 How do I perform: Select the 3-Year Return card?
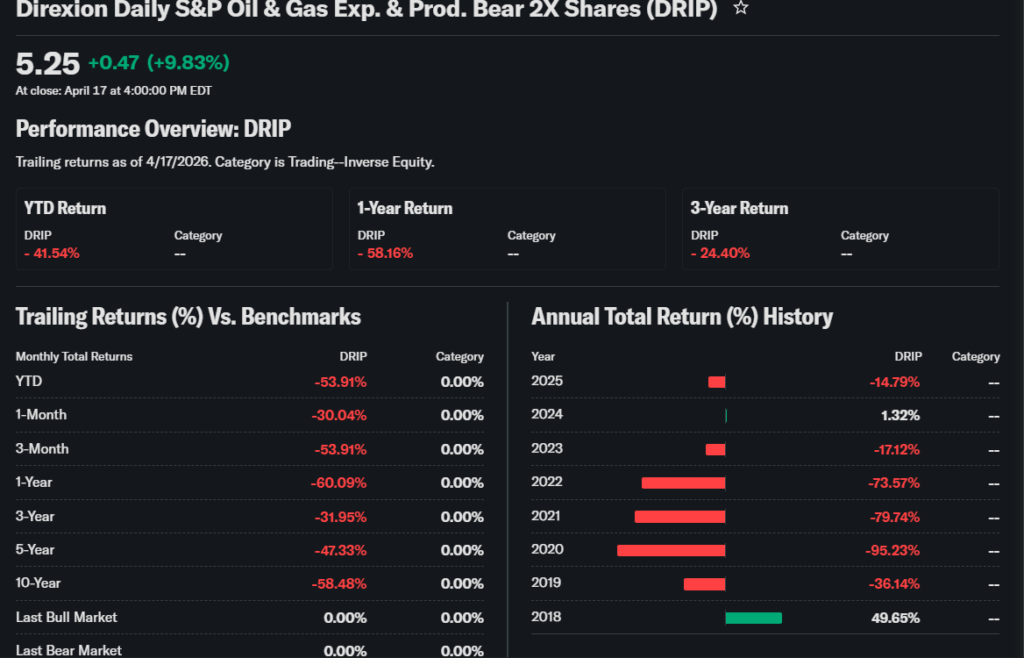click(x=840, y=229)
